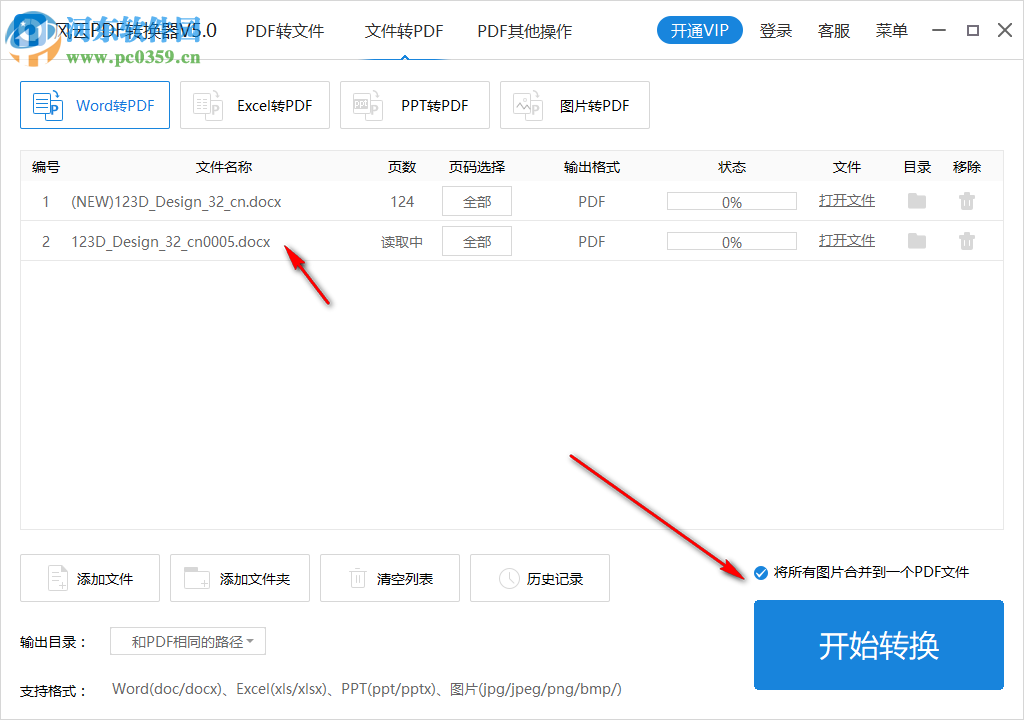The height and width of the screenshot is (720, 1024).
Task: Click delete trash icon for 123D_Design_32_cn0005.docx row
Action: [967, 241]
